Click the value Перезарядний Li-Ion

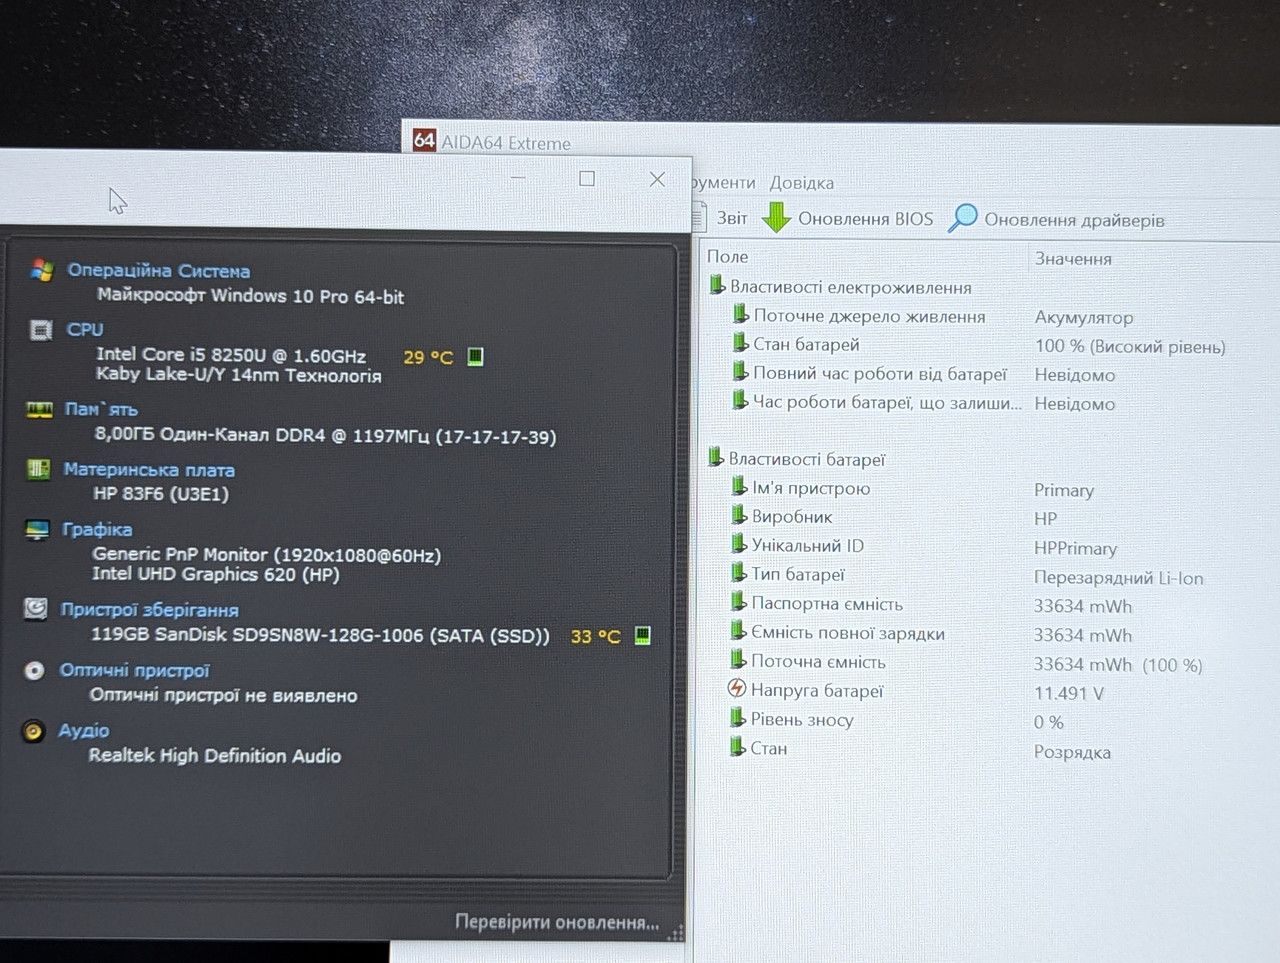[1119, 578]
